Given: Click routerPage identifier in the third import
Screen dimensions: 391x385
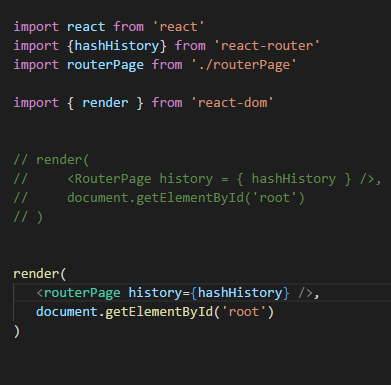Looking at the screenshot, I should click(105, 65).
